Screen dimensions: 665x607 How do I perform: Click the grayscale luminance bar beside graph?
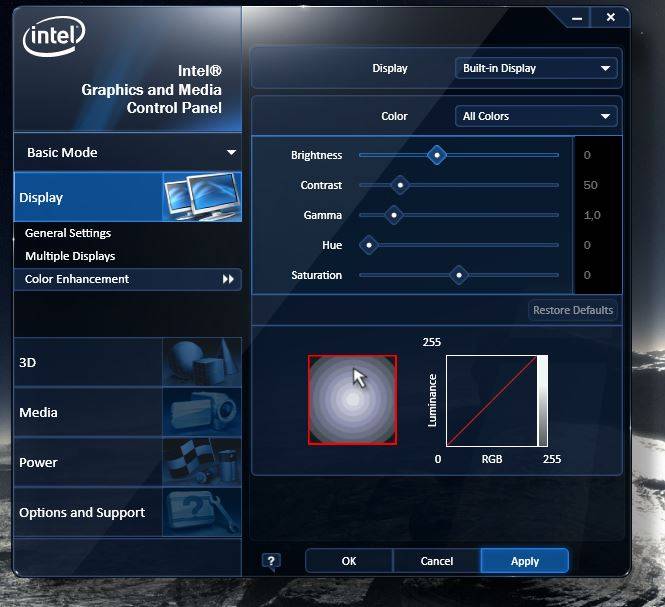pyautogui.click(x=543, y=401)
